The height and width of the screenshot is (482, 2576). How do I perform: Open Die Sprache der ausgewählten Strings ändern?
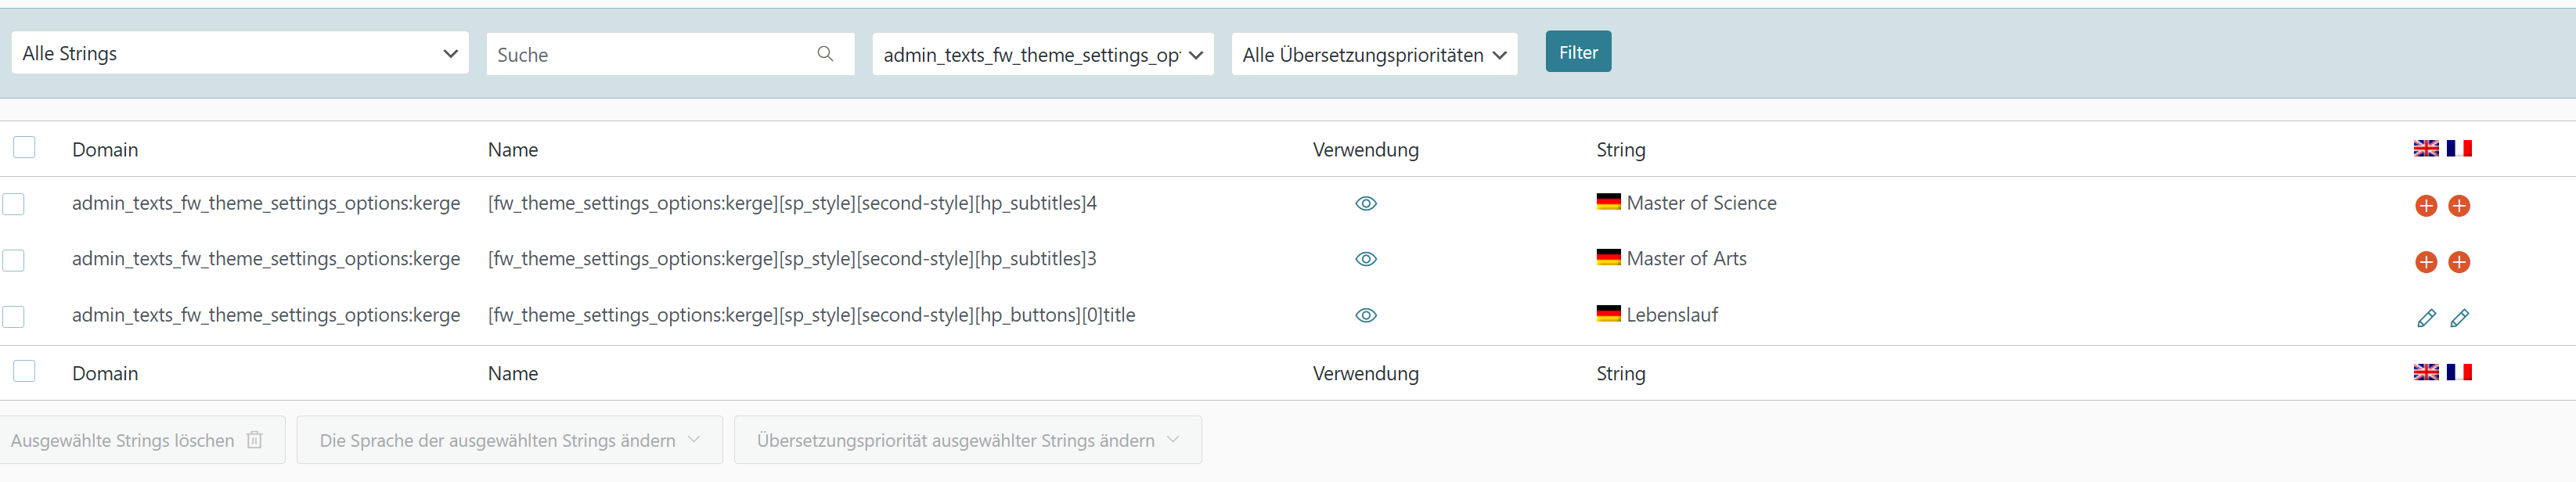coord(510,440)
